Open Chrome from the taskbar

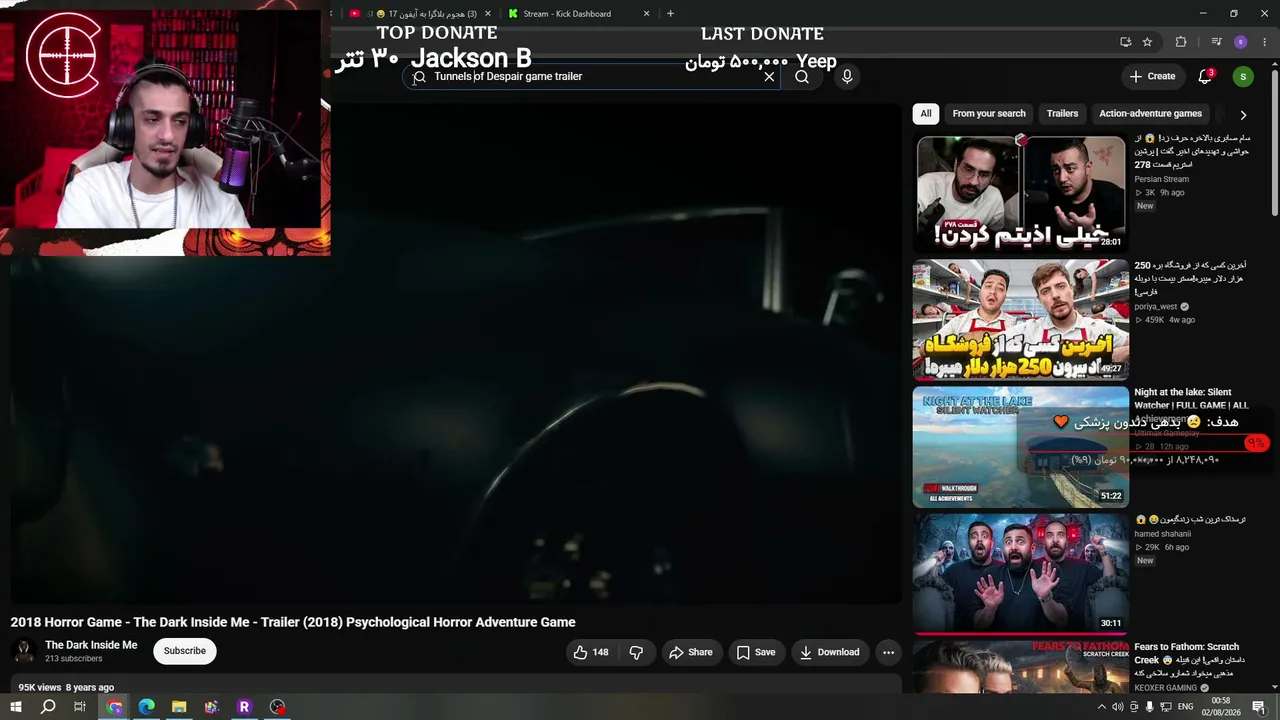tap(115, 707)
